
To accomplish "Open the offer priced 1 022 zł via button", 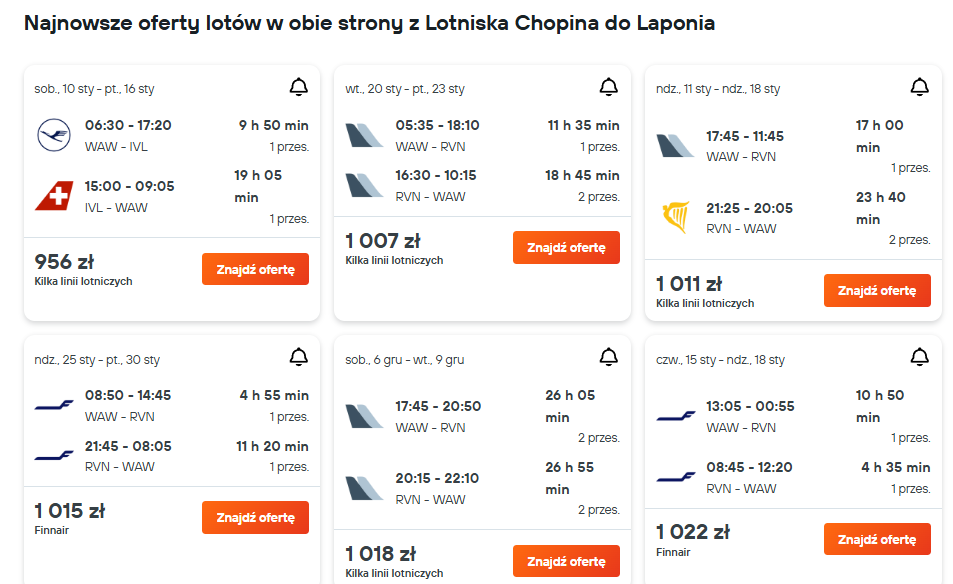I will (x=877, y=539).
